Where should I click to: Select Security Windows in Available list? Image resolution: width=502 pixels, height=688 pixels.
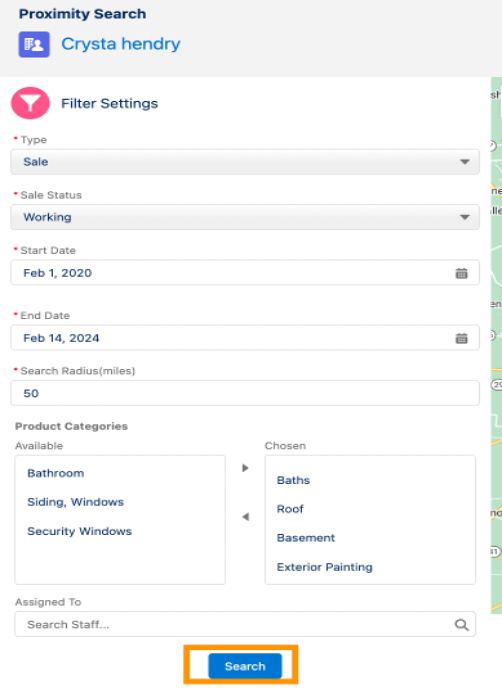pos(79,531)
